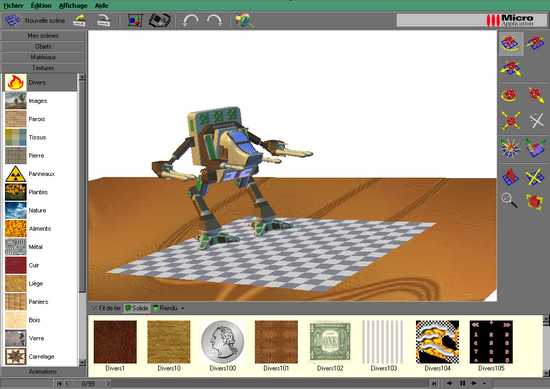Open help via the question mark icon
This screenshot has height=389, width=550.
(x=244, y=21)
